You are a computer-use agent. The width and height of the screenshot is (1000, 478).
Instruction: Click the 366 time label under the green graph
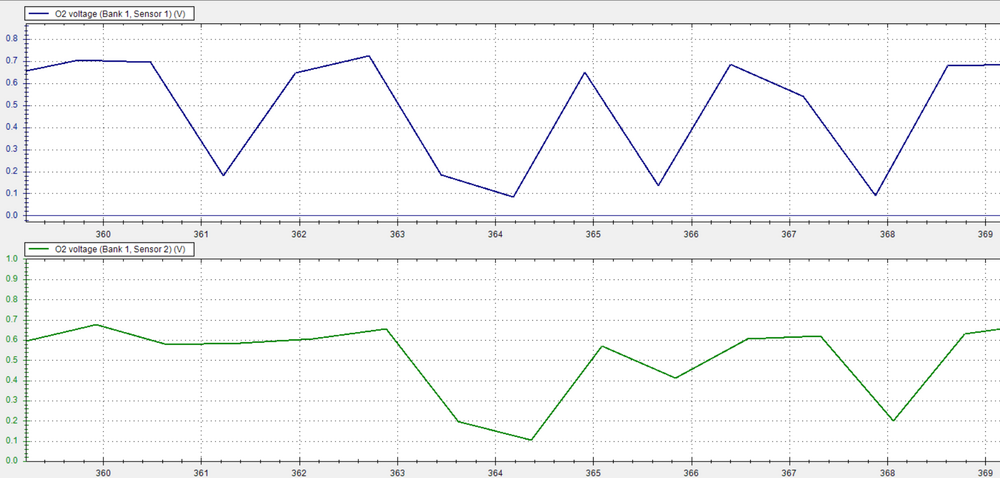[691, 473]
